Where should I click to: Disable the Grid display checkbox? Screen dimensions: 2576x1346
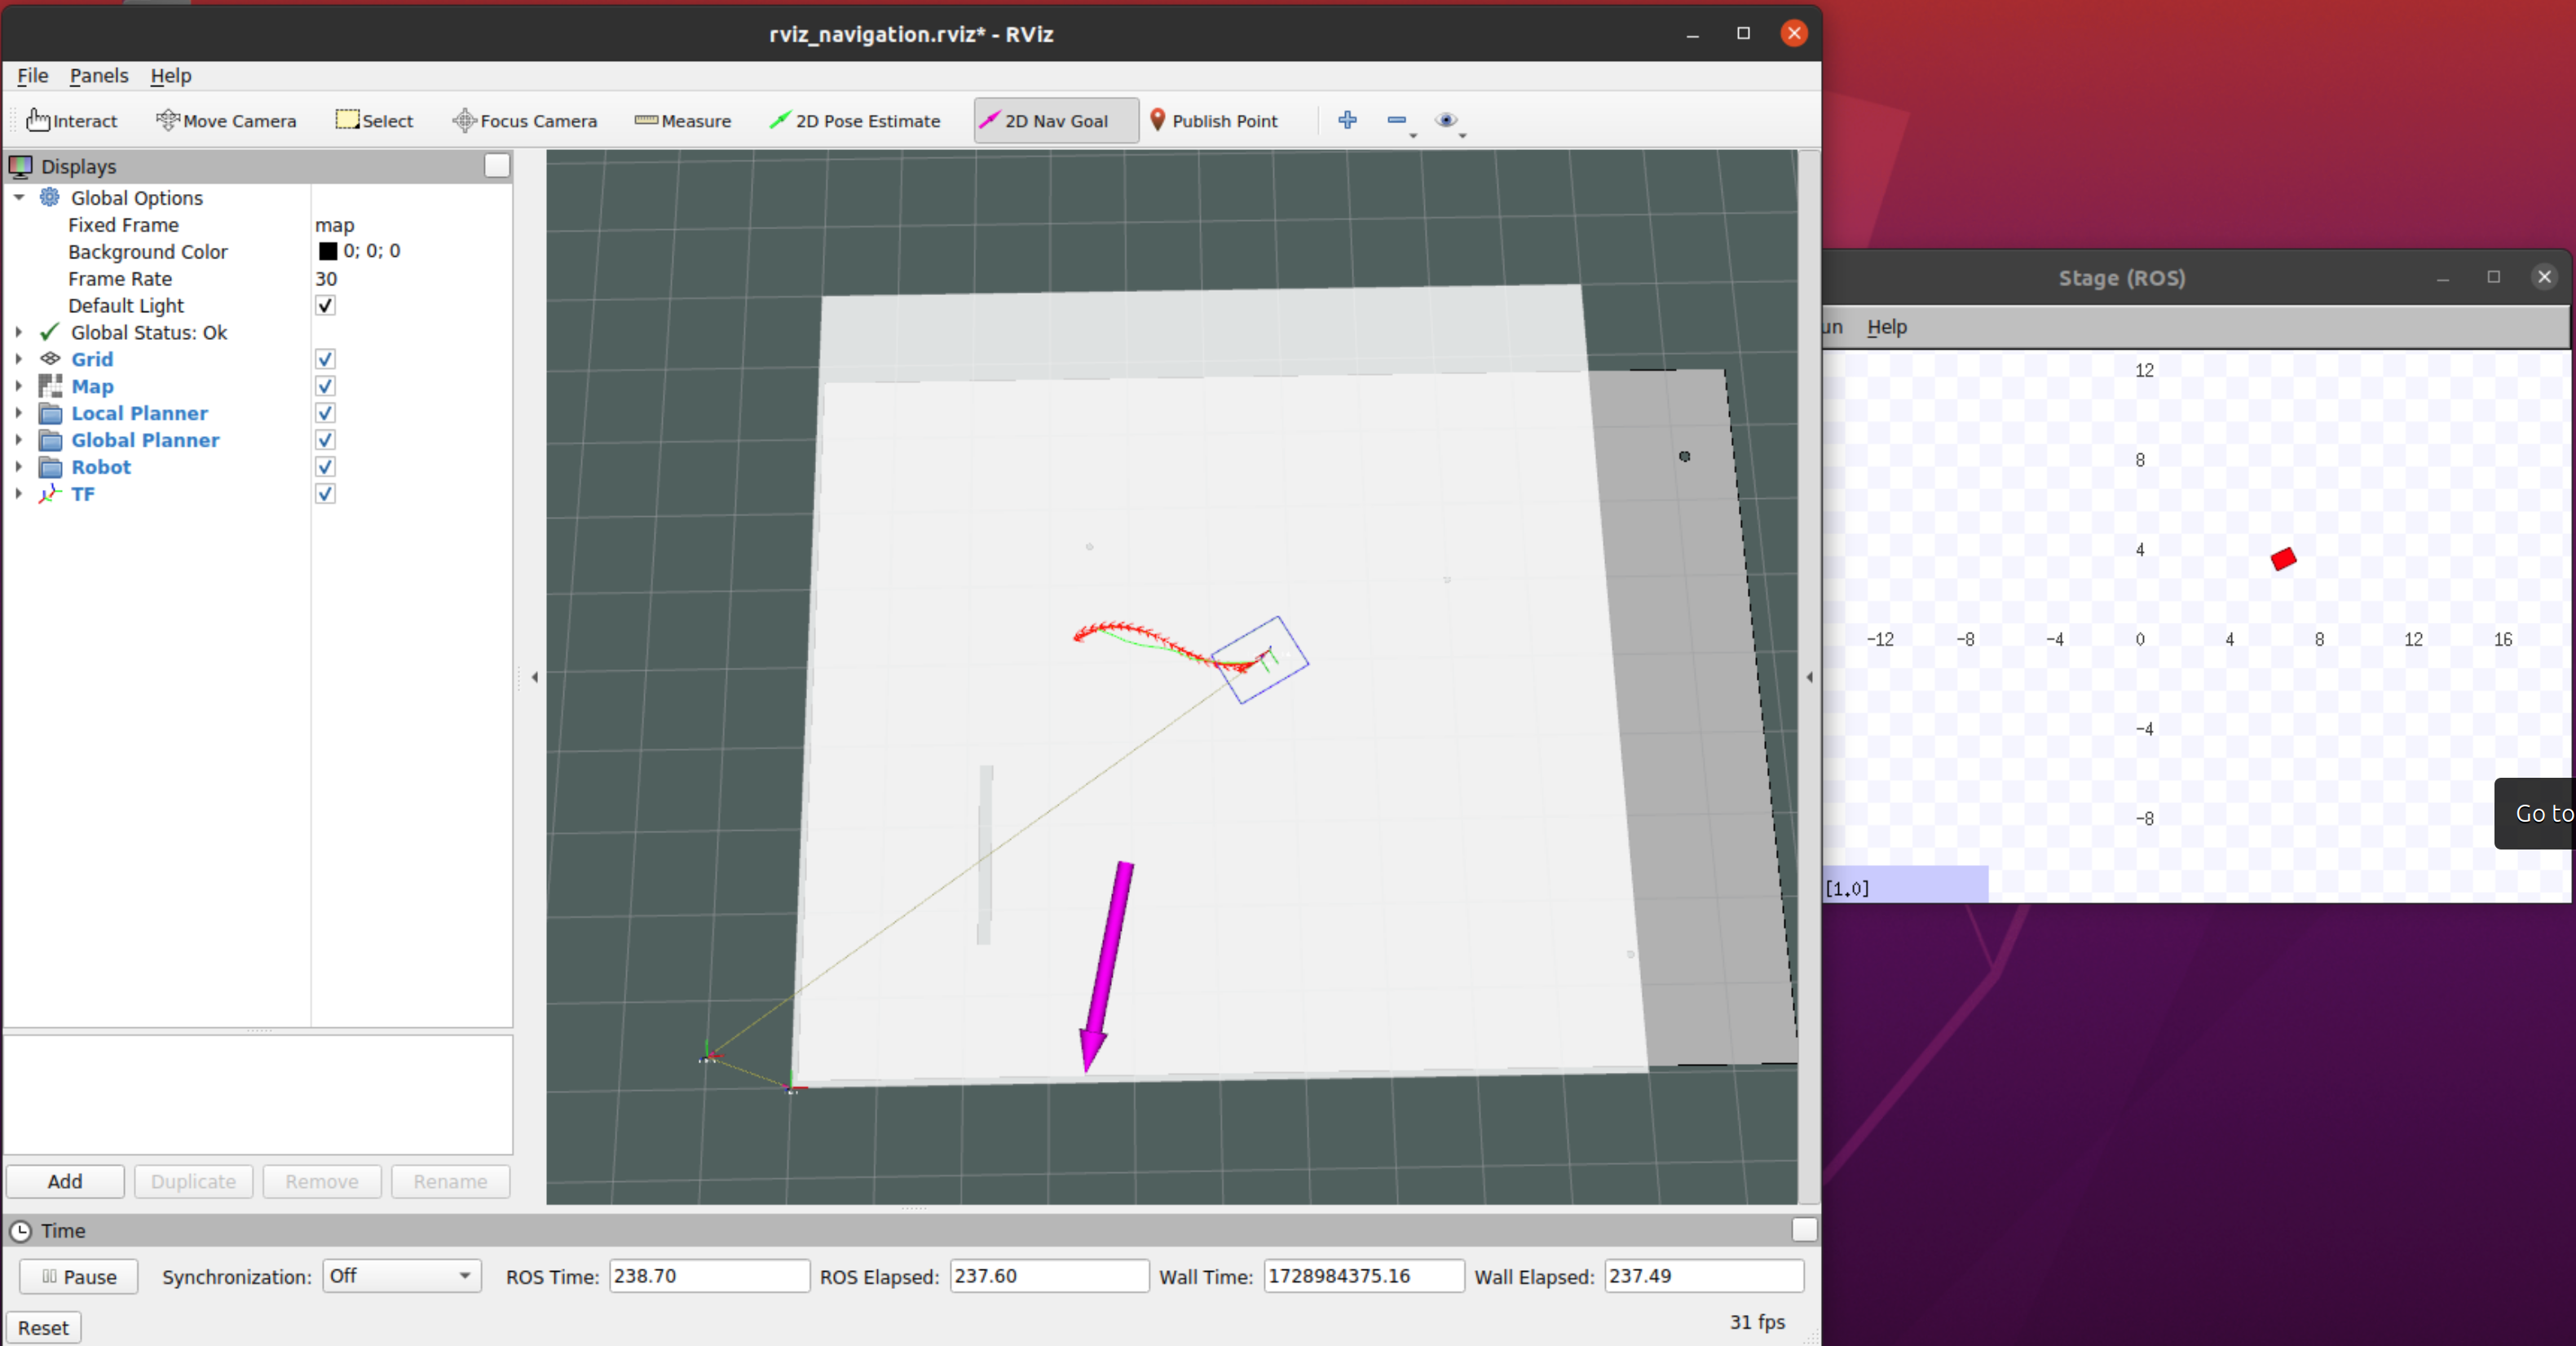(x=325, y=359)
